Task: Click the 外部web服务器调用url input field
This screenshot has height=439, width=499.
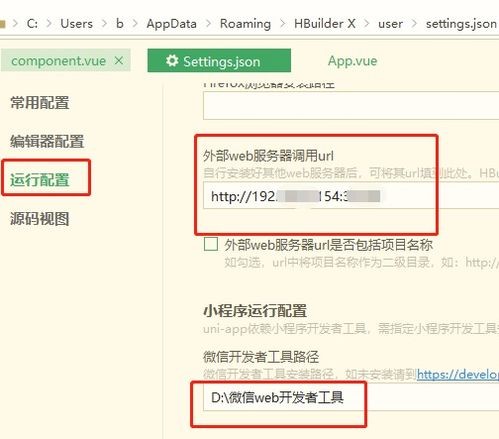Action: coord(351,196)
